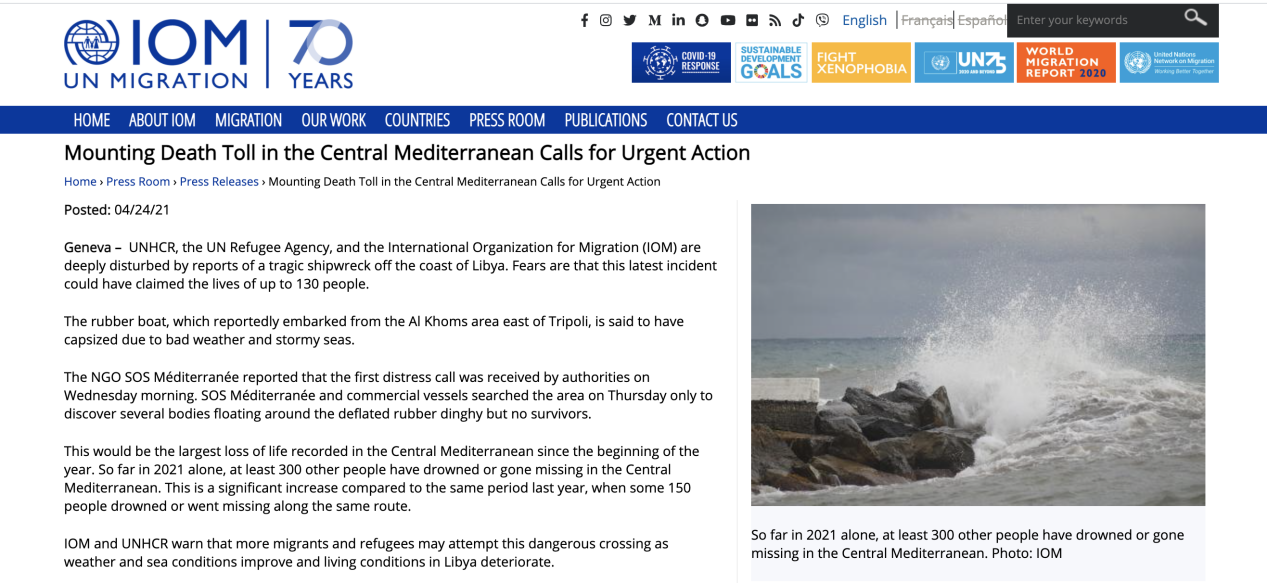Select Français language option
The width and height of the screenshot is (1267, 583).
(x=926, y=20)
